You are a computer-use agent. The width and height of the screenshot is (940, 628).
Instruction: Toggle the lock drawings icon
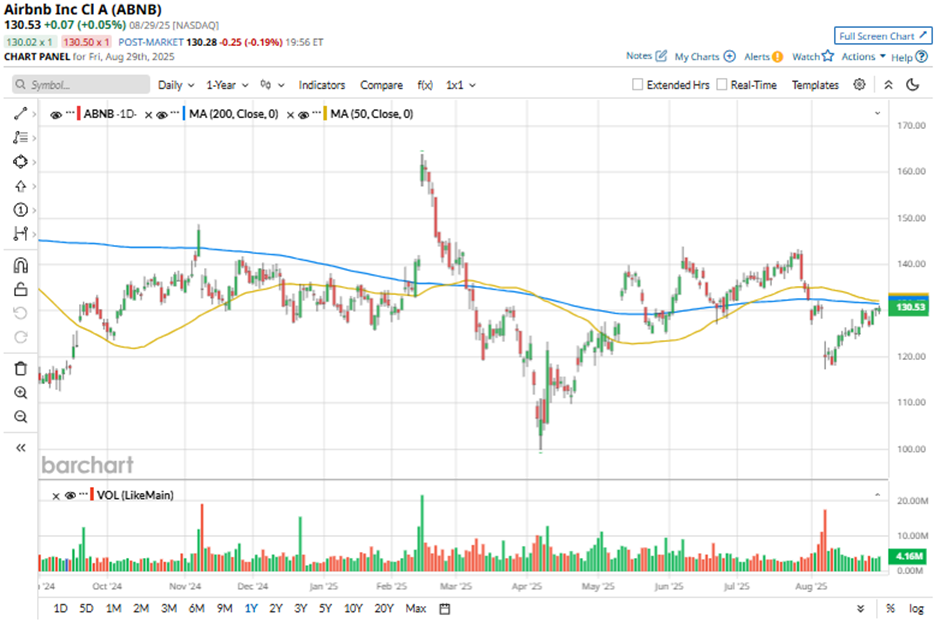point(20,289)
